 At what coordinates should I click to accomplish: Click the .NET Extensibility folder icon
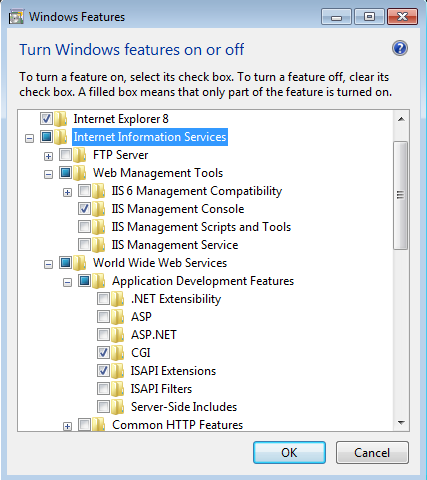click(x=118, y=299)
